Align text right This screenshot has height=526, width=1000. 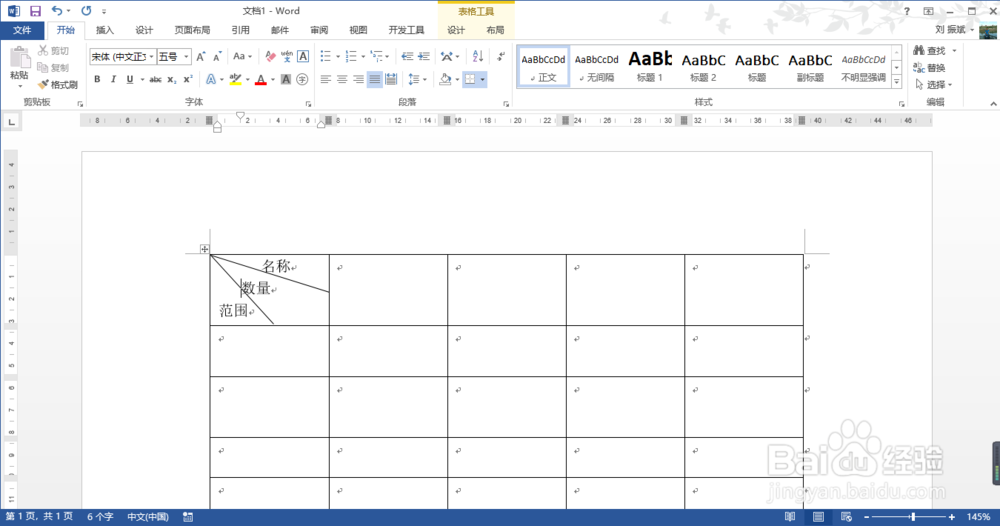pyautogui.click(x=358, y=79)
